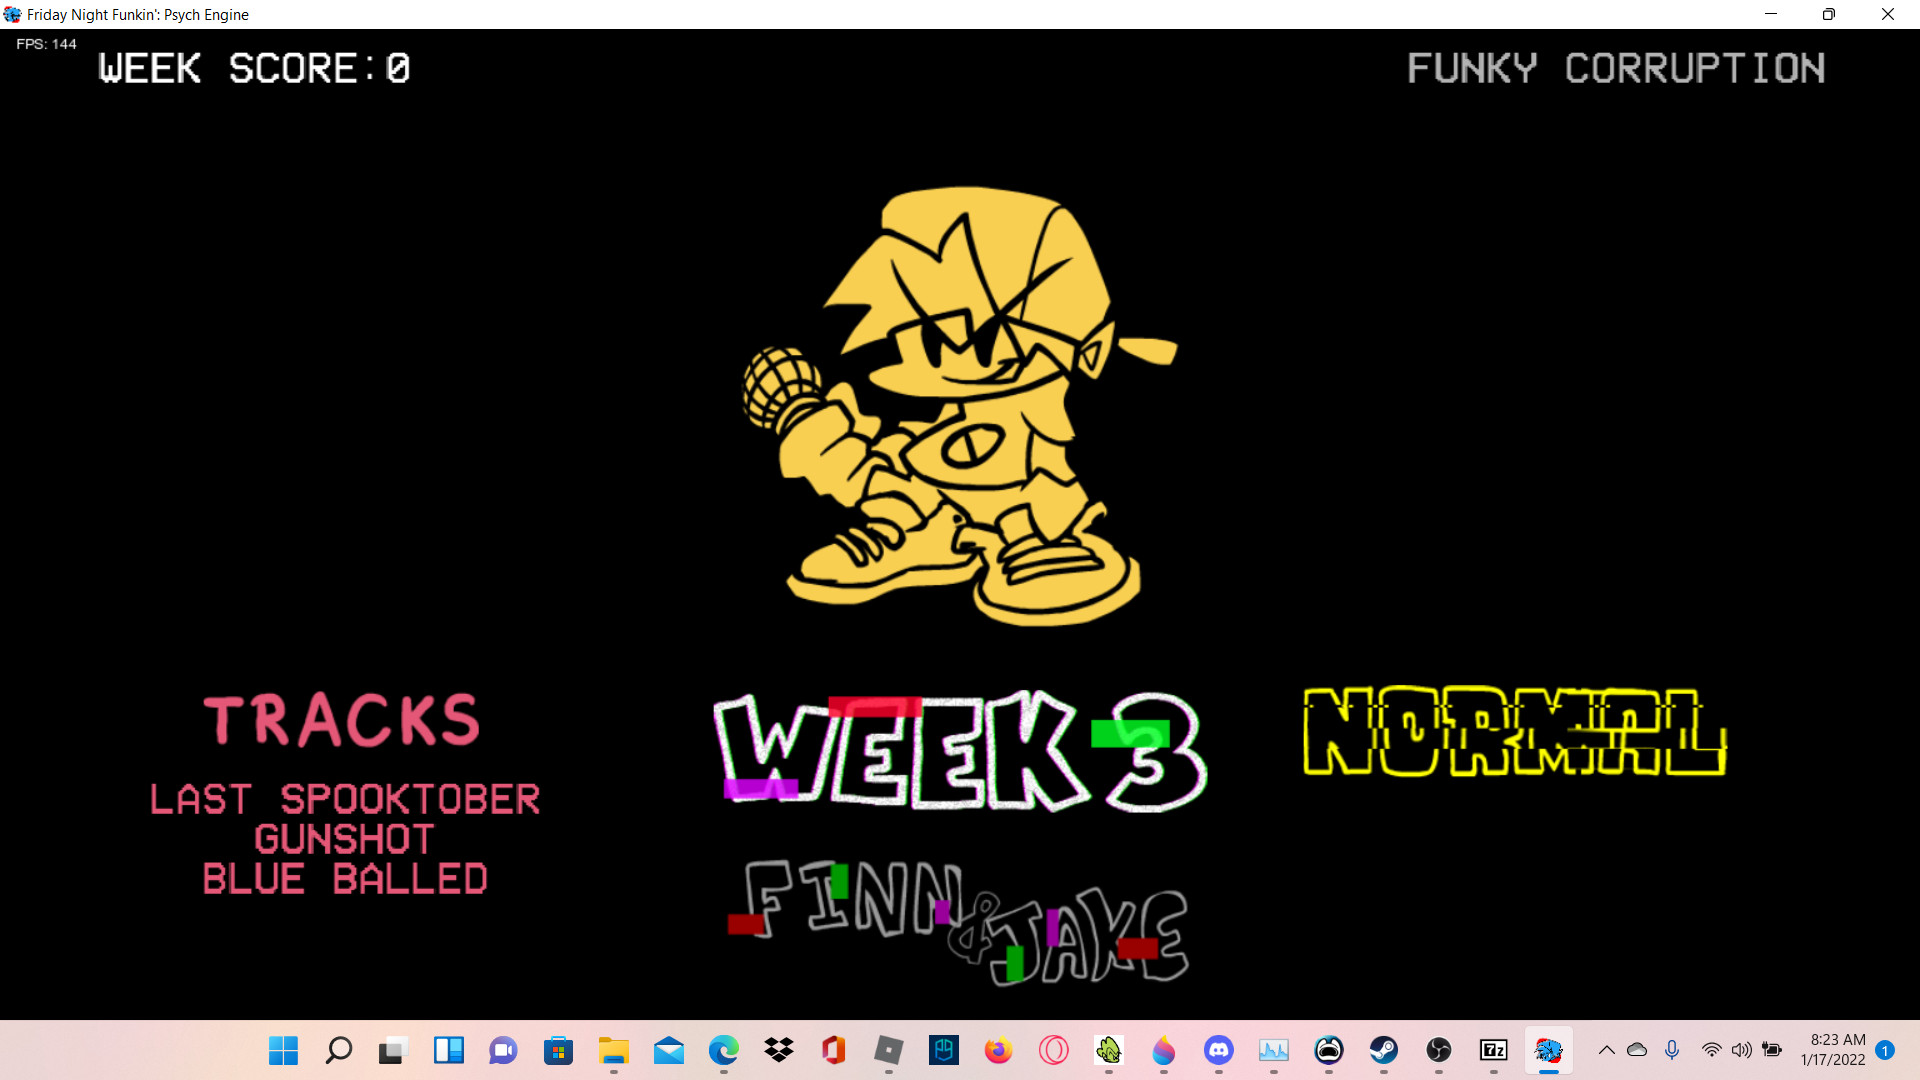Expand the TRACKS song list panel

coord(342,720)
